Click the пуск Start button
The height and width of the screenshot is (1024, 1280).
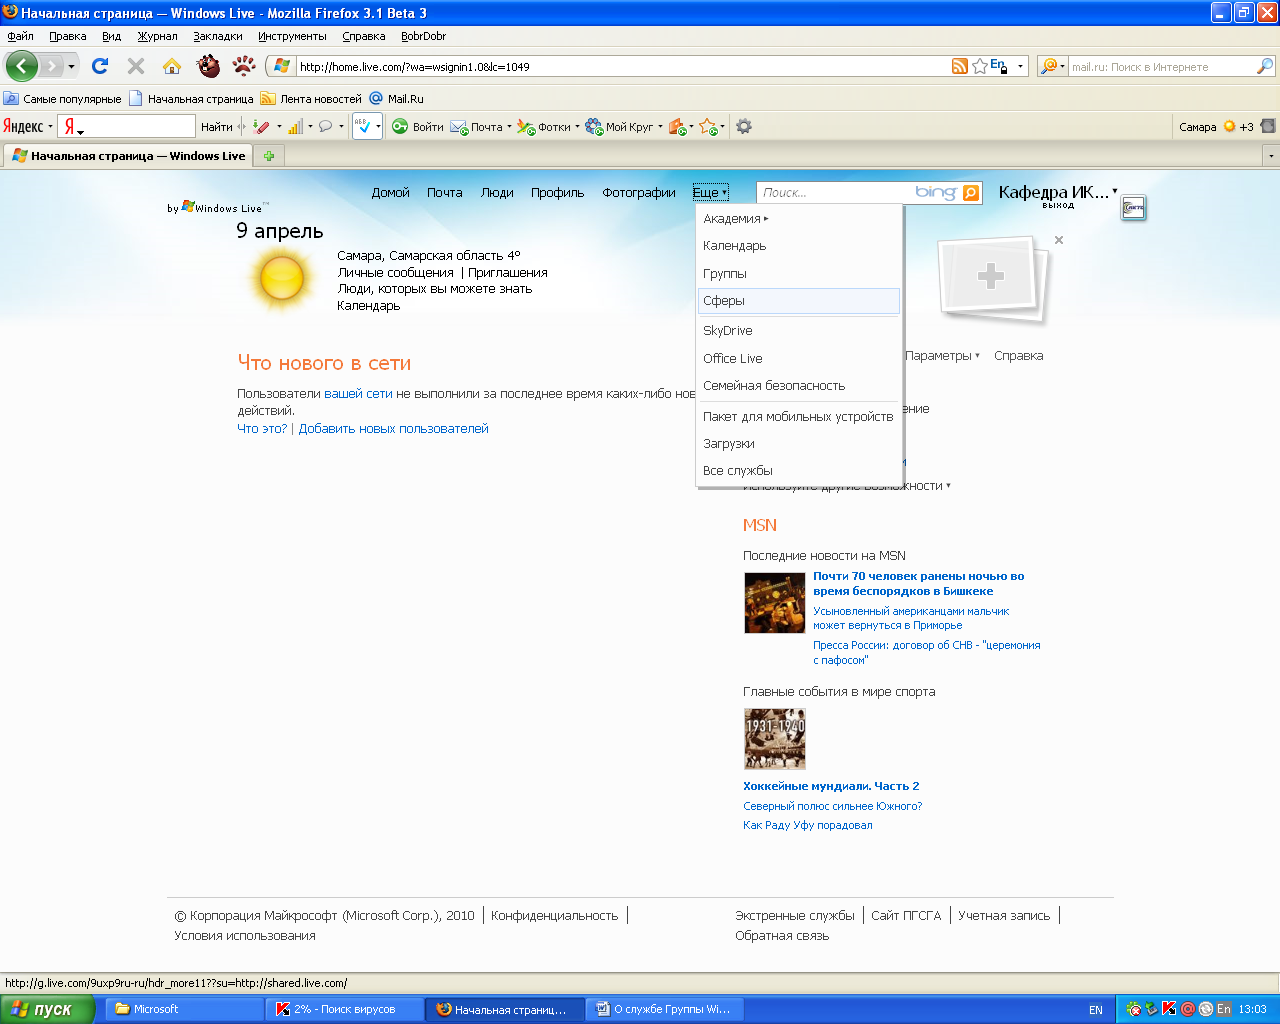46,1009
